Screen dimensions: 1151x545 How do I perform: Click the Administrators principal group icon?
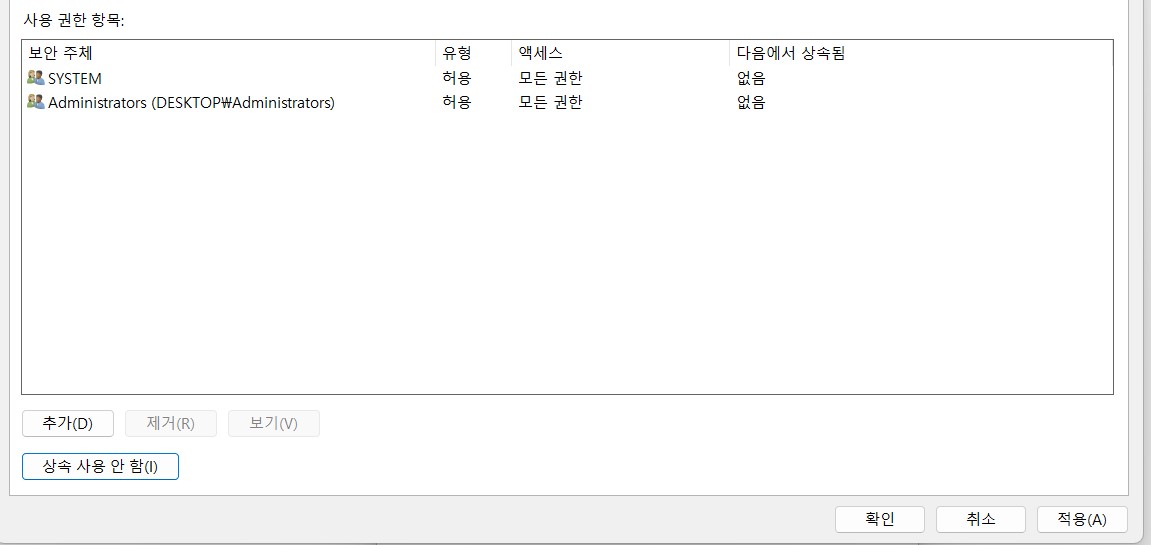click(36, 101)
